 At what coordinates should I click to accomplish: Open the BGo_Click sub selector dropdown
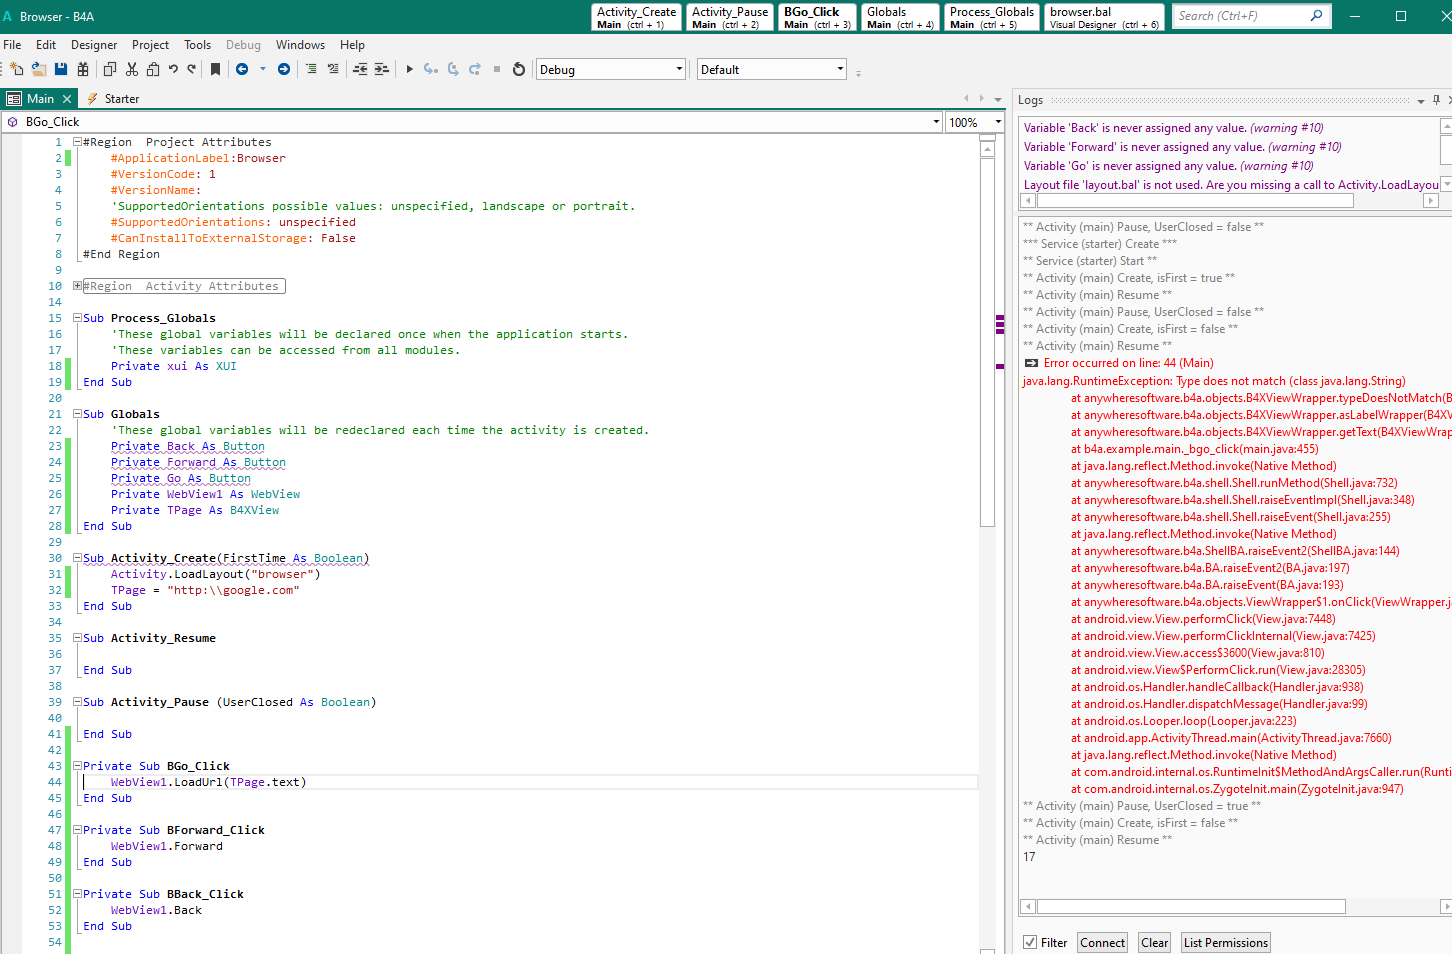click(936, 122)
